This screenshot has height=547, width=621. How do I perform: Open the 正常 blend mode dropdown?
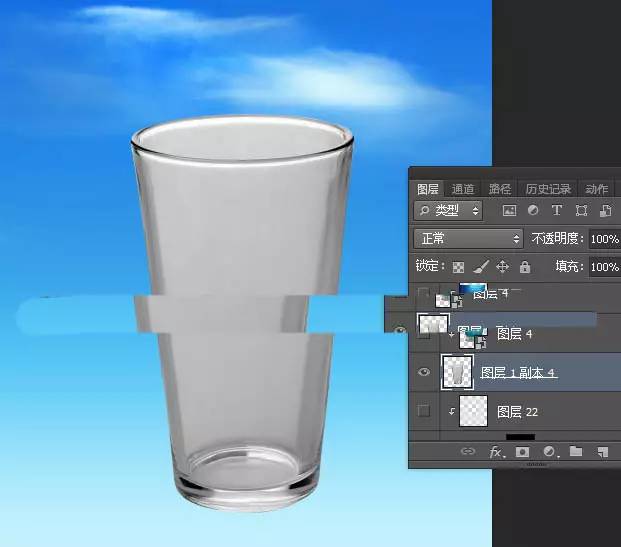[470, 239]
